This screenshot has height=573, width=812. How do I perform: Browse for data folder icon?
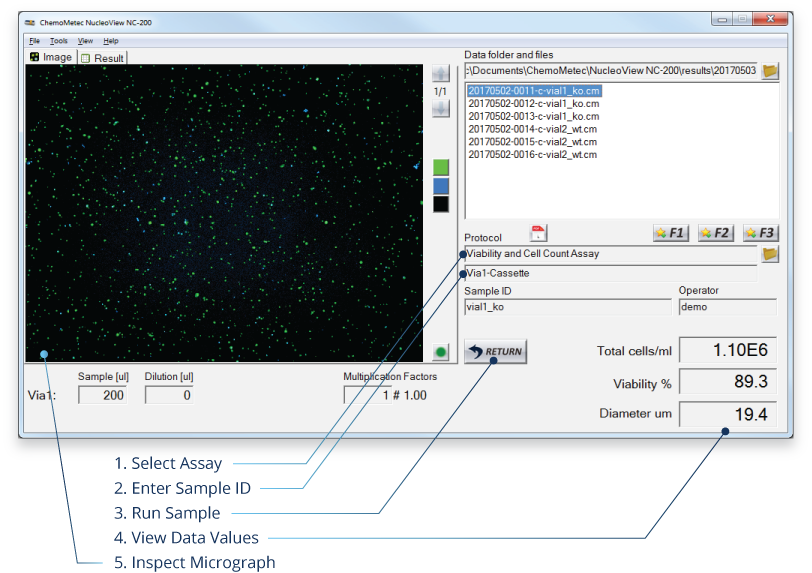pyautogui.click(x=770, y=71)
